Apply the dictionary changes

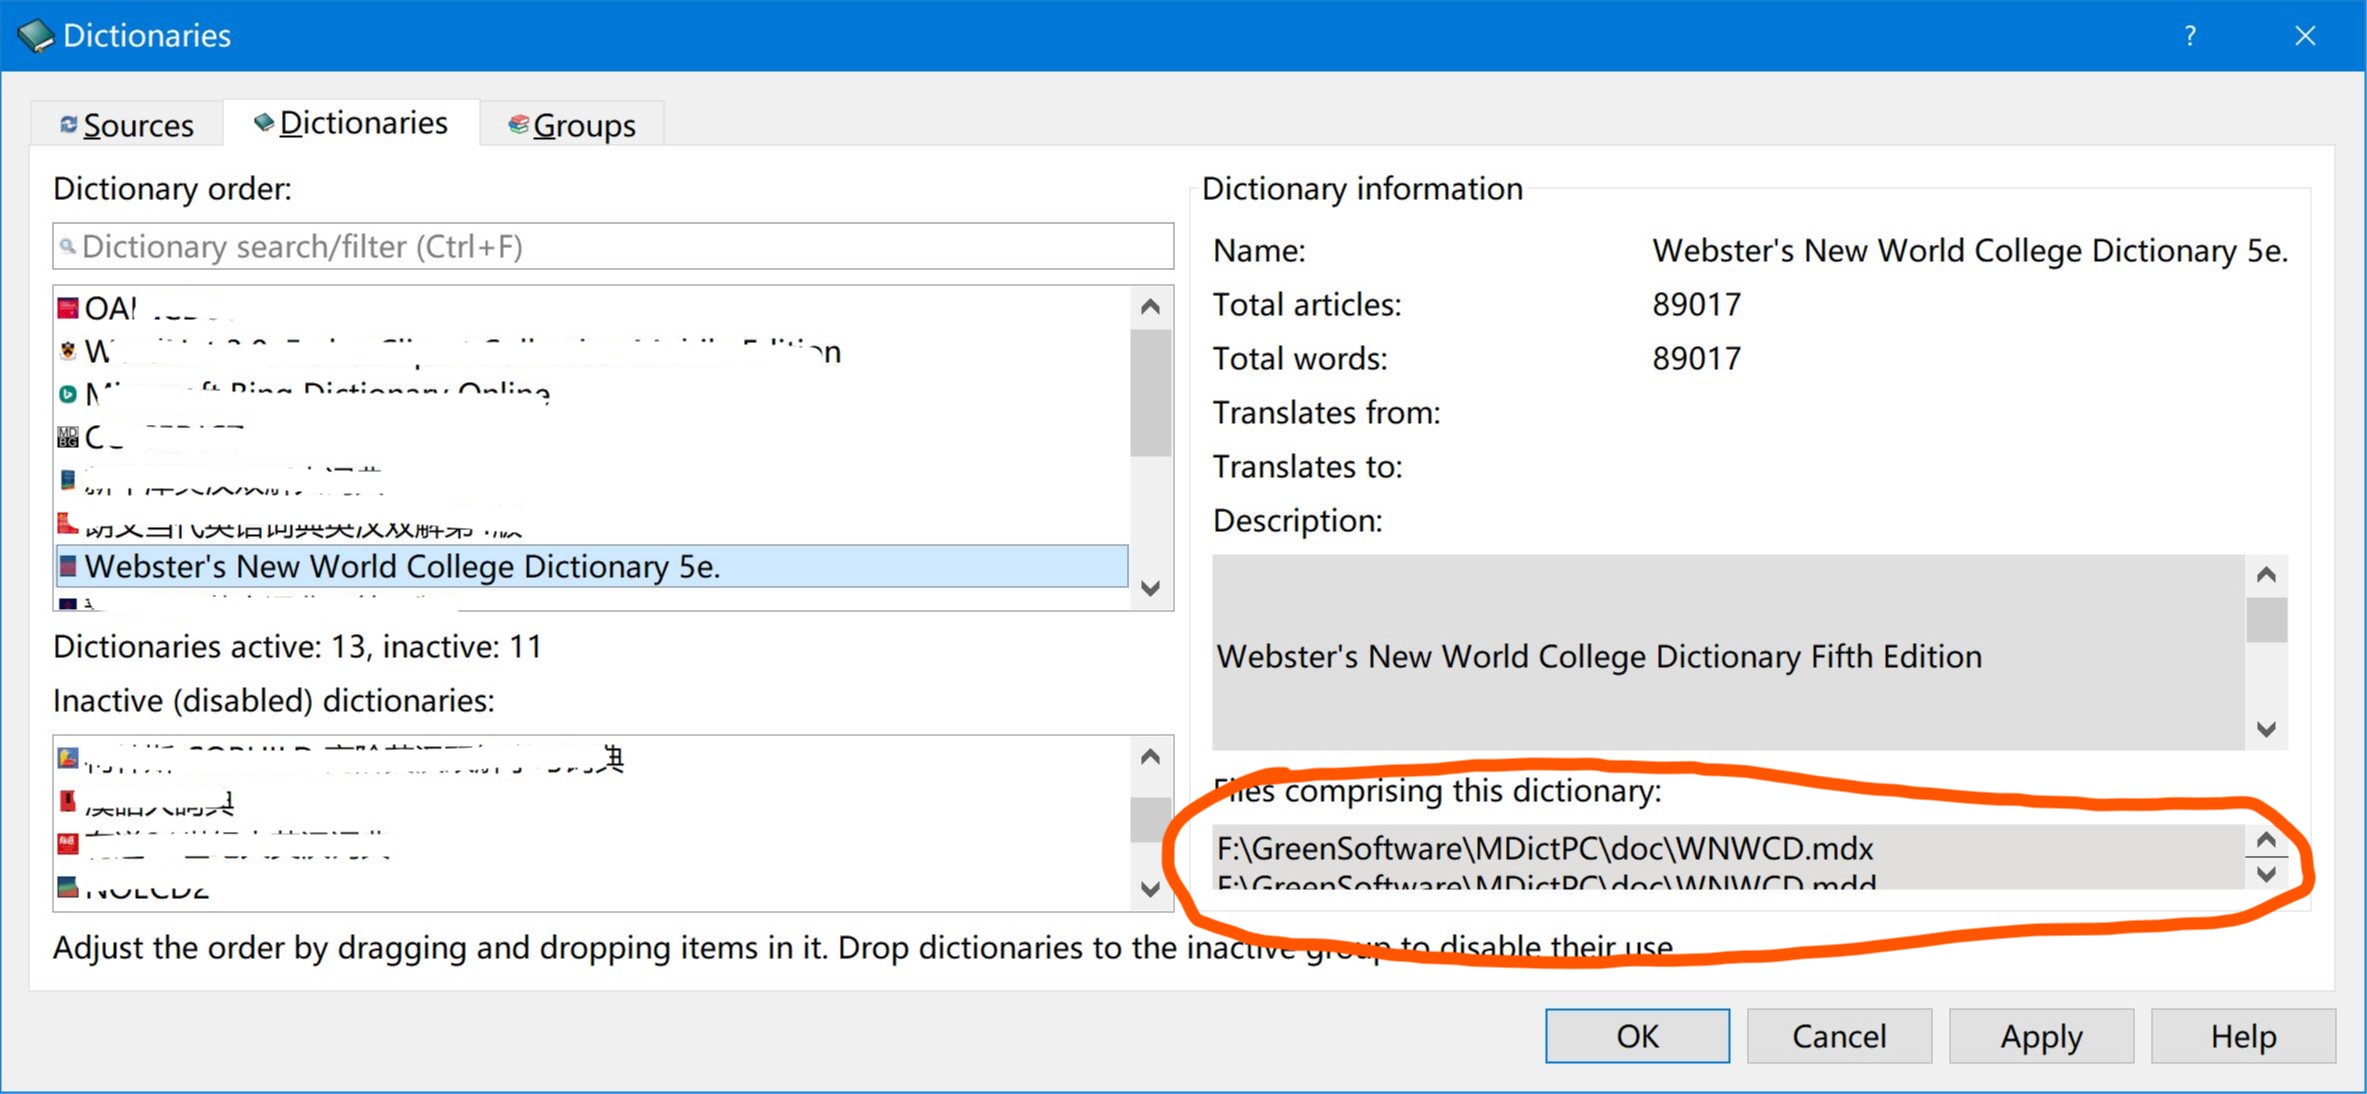pyautogui.click(x=2041, y=1036)
